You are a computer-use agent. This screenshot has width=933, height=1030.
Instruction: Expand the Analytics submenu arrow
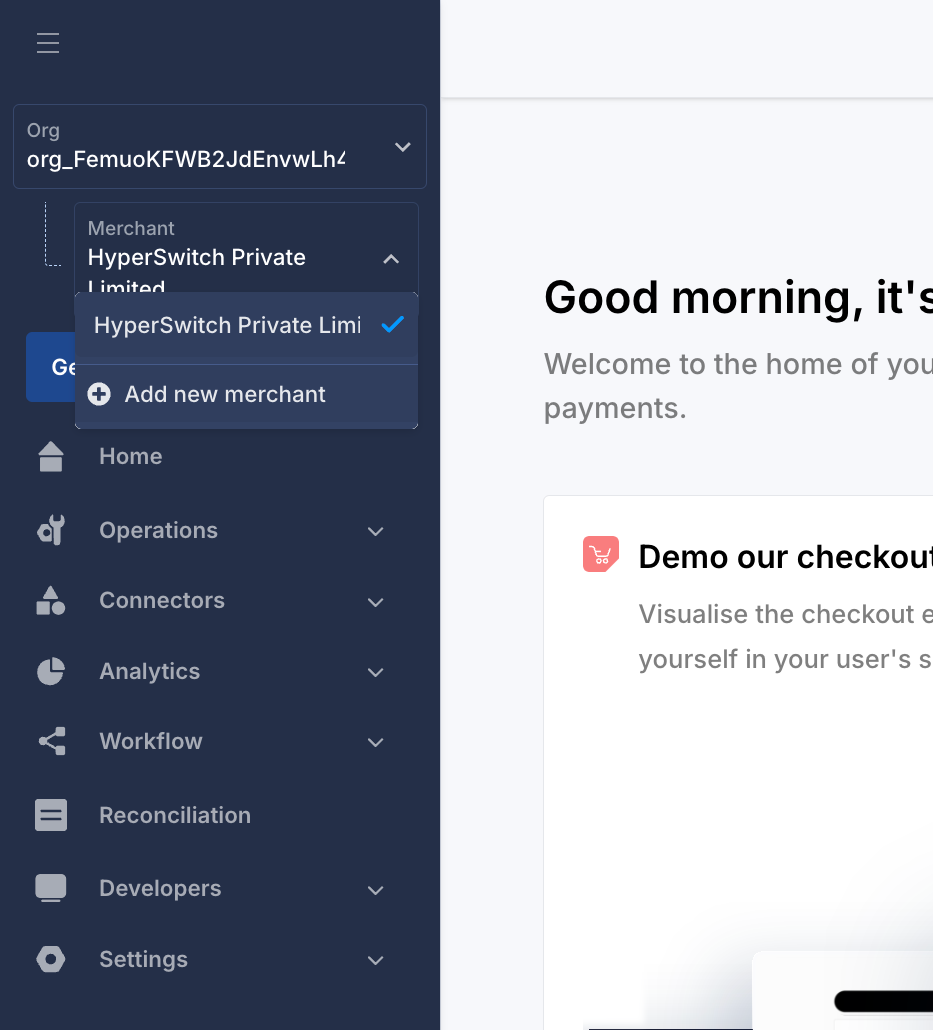[x=376, y=672]
